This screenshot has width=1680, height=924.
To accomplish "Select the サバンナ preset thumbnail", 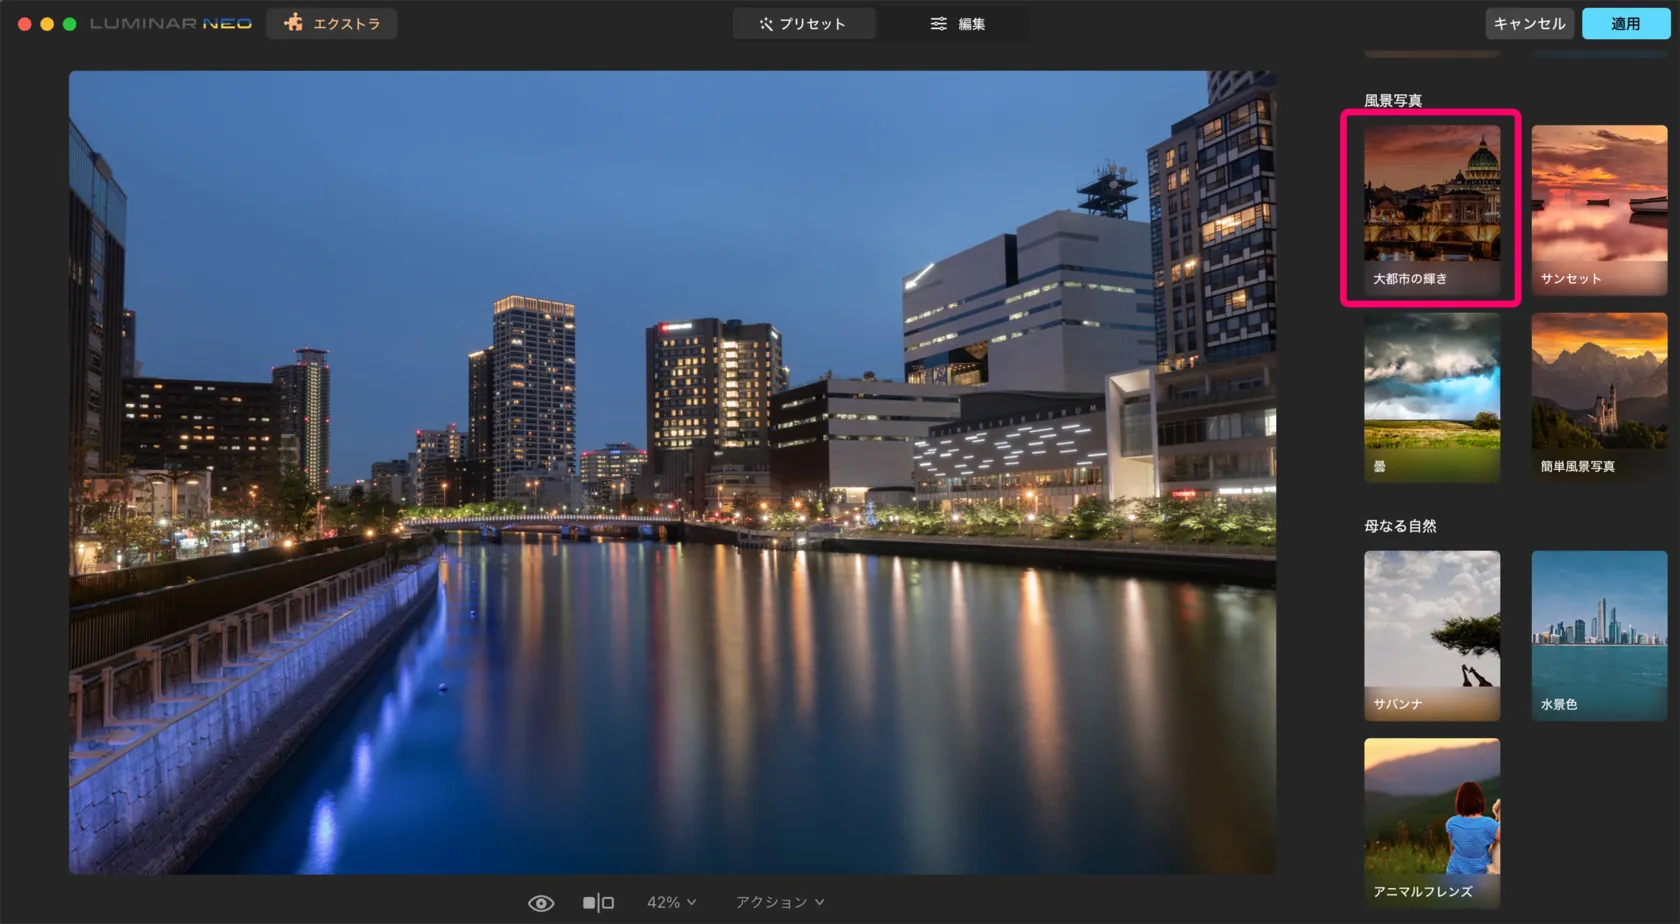I will (1431, 634).
